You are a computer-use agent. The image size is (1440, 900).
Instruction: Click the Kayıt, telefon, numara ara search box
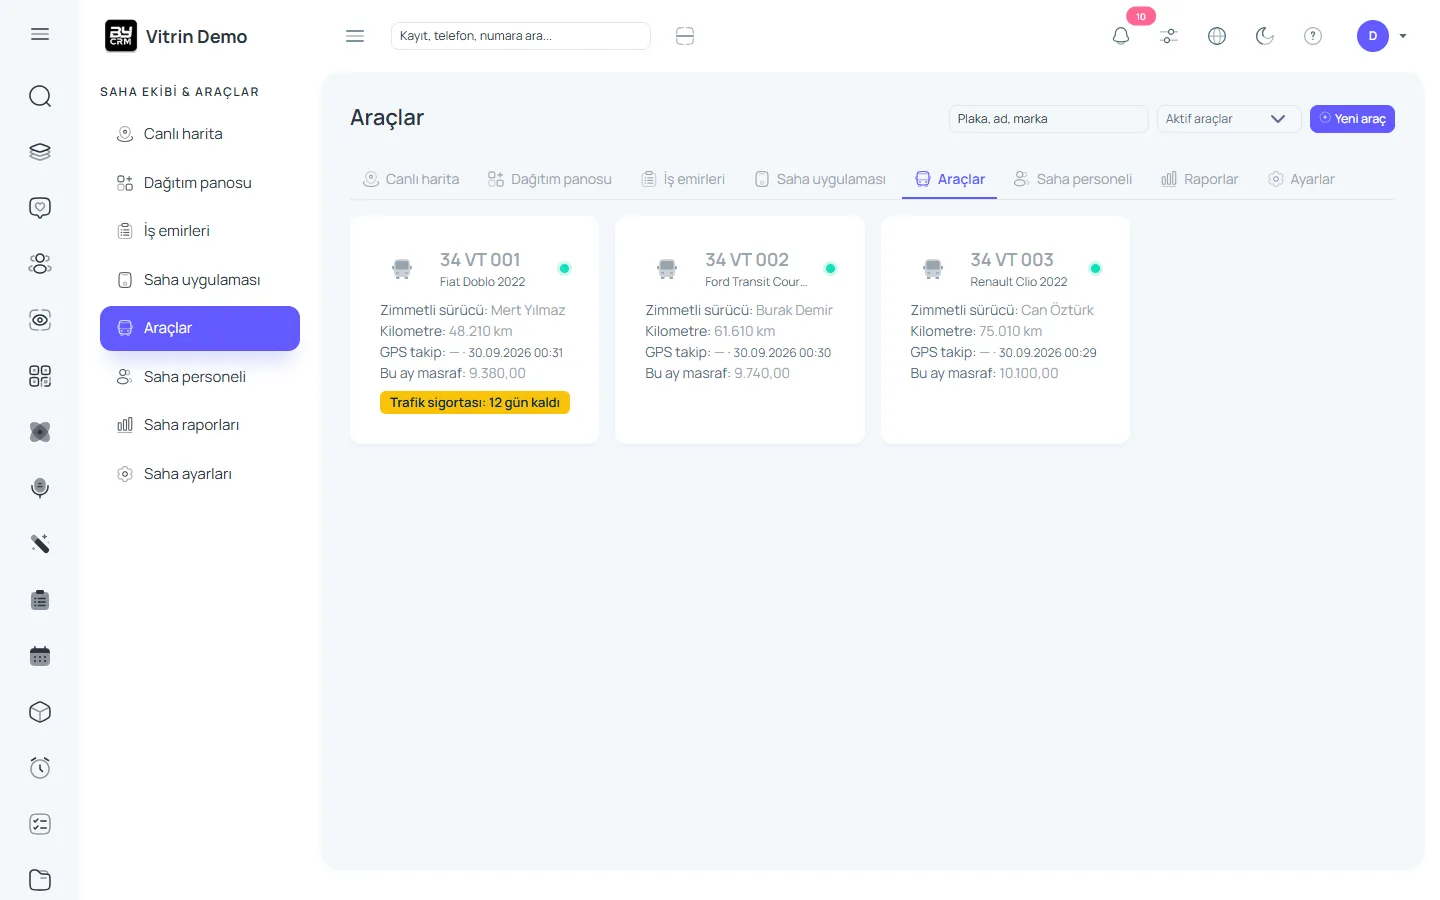tap(521, 36)
